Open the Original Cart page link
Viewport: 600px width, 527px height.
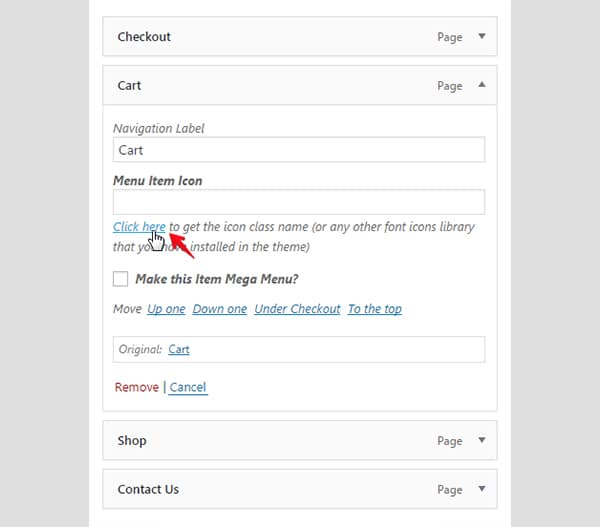pyautogui.click(x=179, y=349)
